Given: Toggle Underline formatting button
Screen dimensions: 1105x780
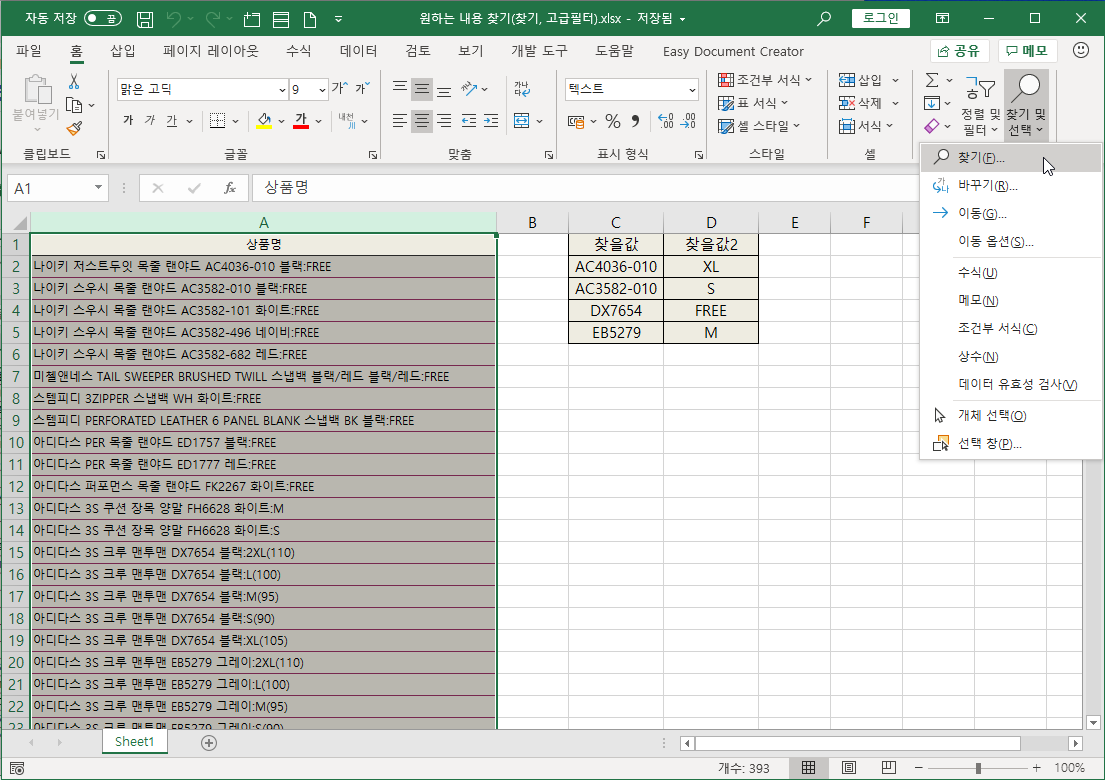Looking at the screenshot, I should [x=171, y=120].
